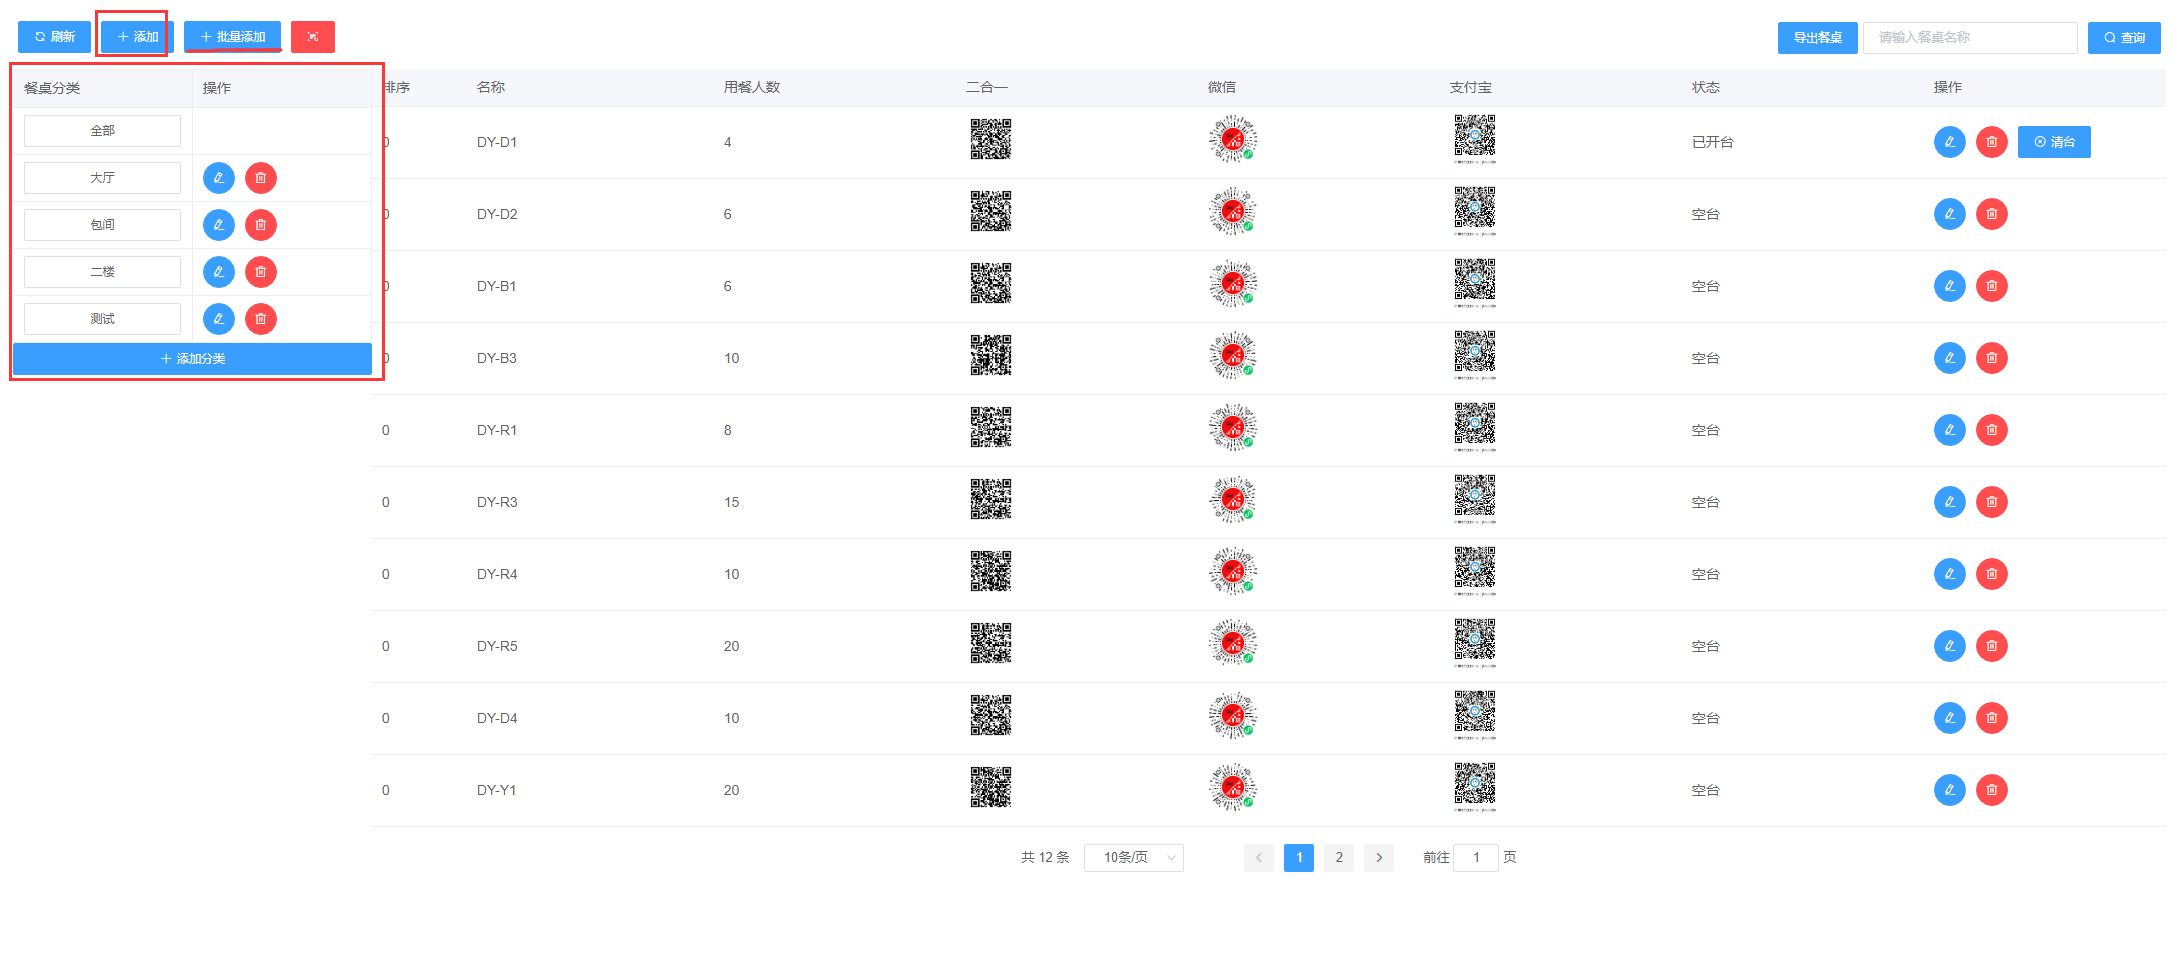Select the 全部 category
Screen dimensions: 2178x968
[x=102, y=131]
